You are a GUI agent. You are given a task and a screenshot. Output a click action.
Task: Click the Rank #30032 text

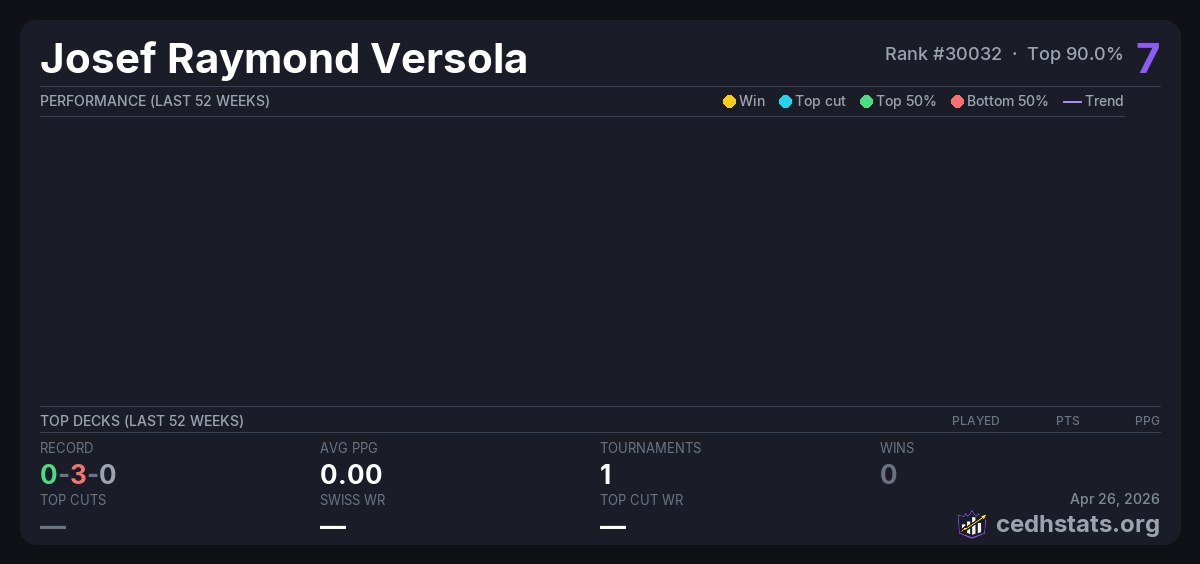pos(943,54)
